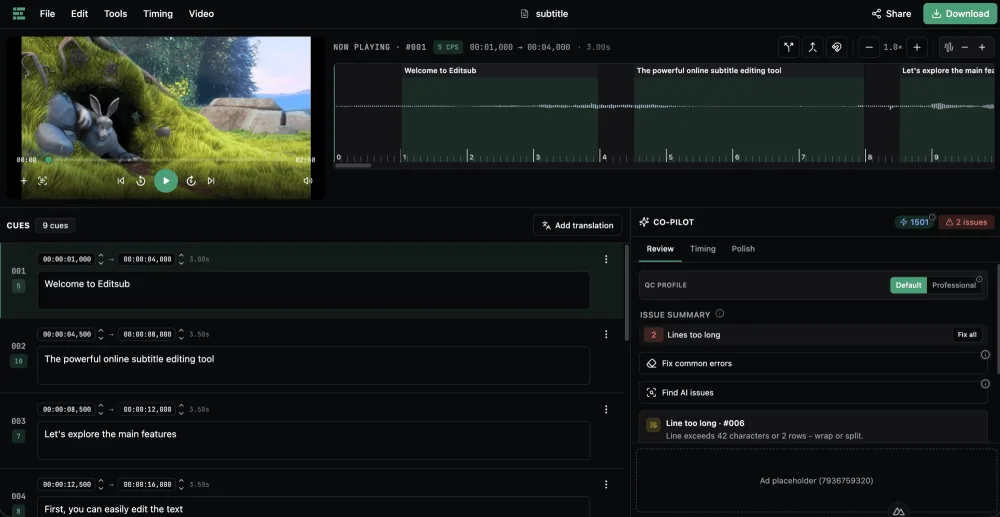Image resolution: width=1000 pixels, height=517 pixels.
Task: Click the split cue icon above waveform
Action: pyautogui.click(x=789, y=47)
